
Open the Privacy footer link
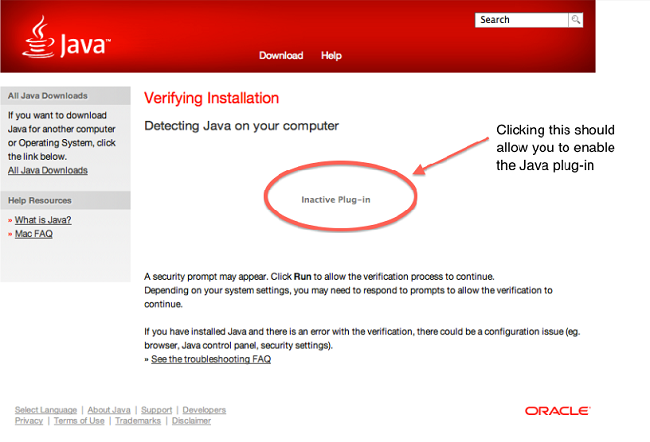coord(29,421)
